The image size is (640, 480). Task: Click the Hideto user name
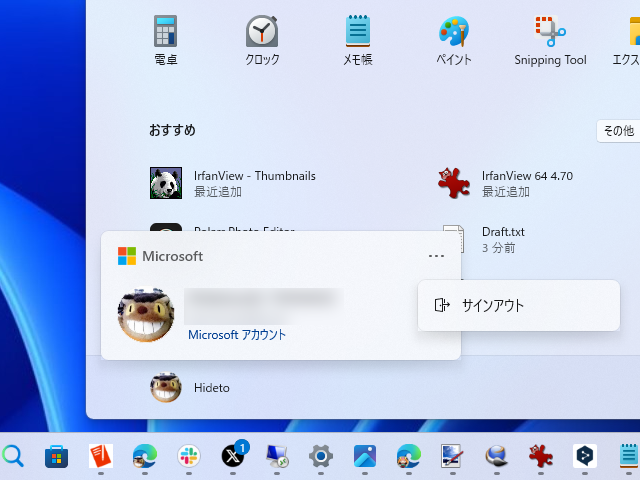(211, 388)
